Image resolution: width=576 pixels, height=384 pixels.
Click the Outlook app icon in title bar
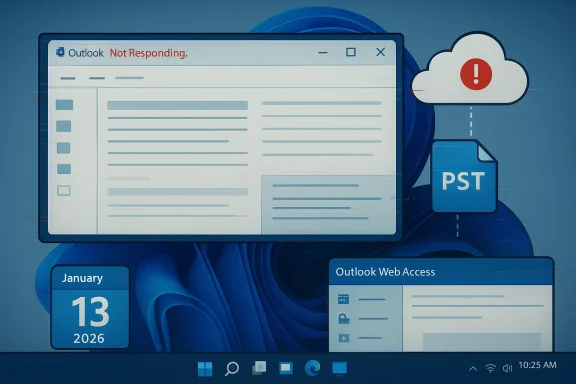click(x=60, y=52)
